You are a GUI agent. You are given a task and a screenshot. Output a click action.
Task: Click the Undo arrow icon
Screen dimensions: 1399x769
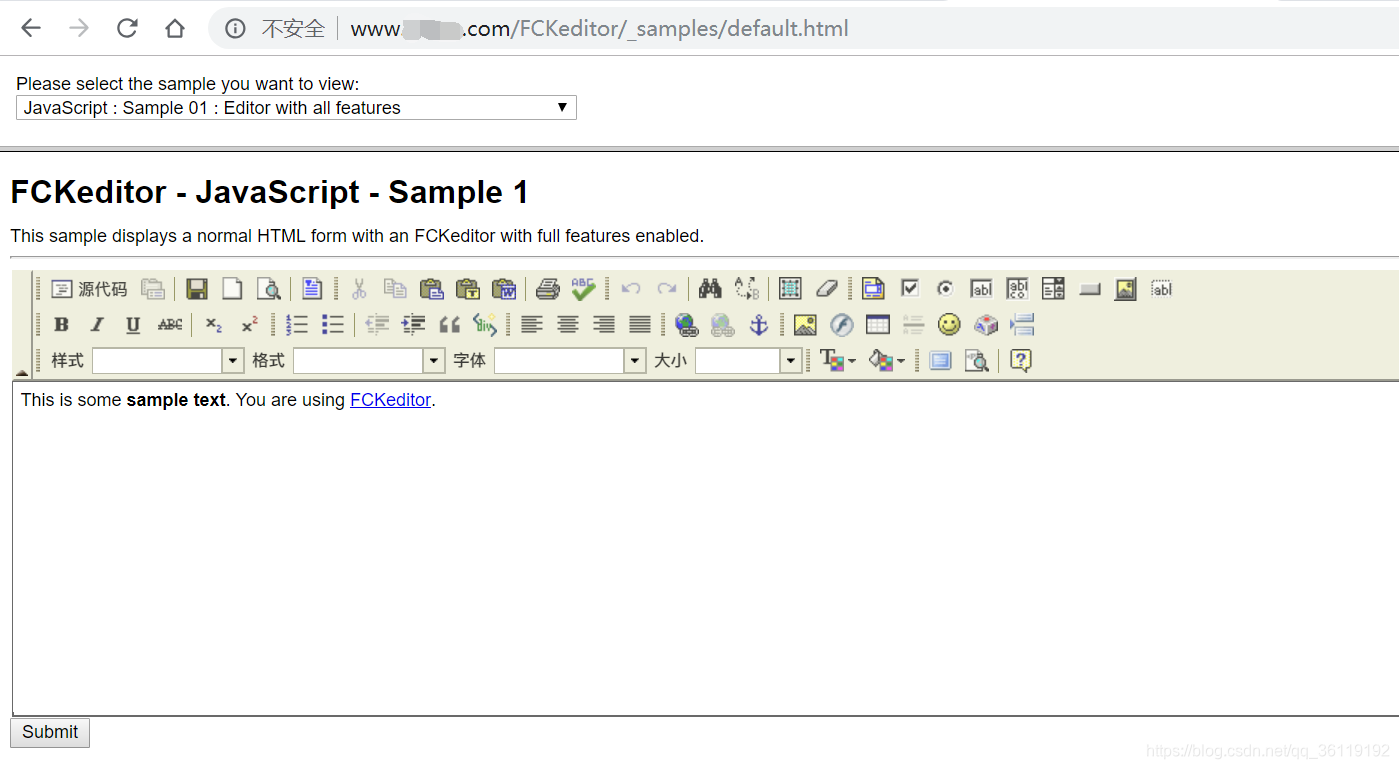point(630,289)
